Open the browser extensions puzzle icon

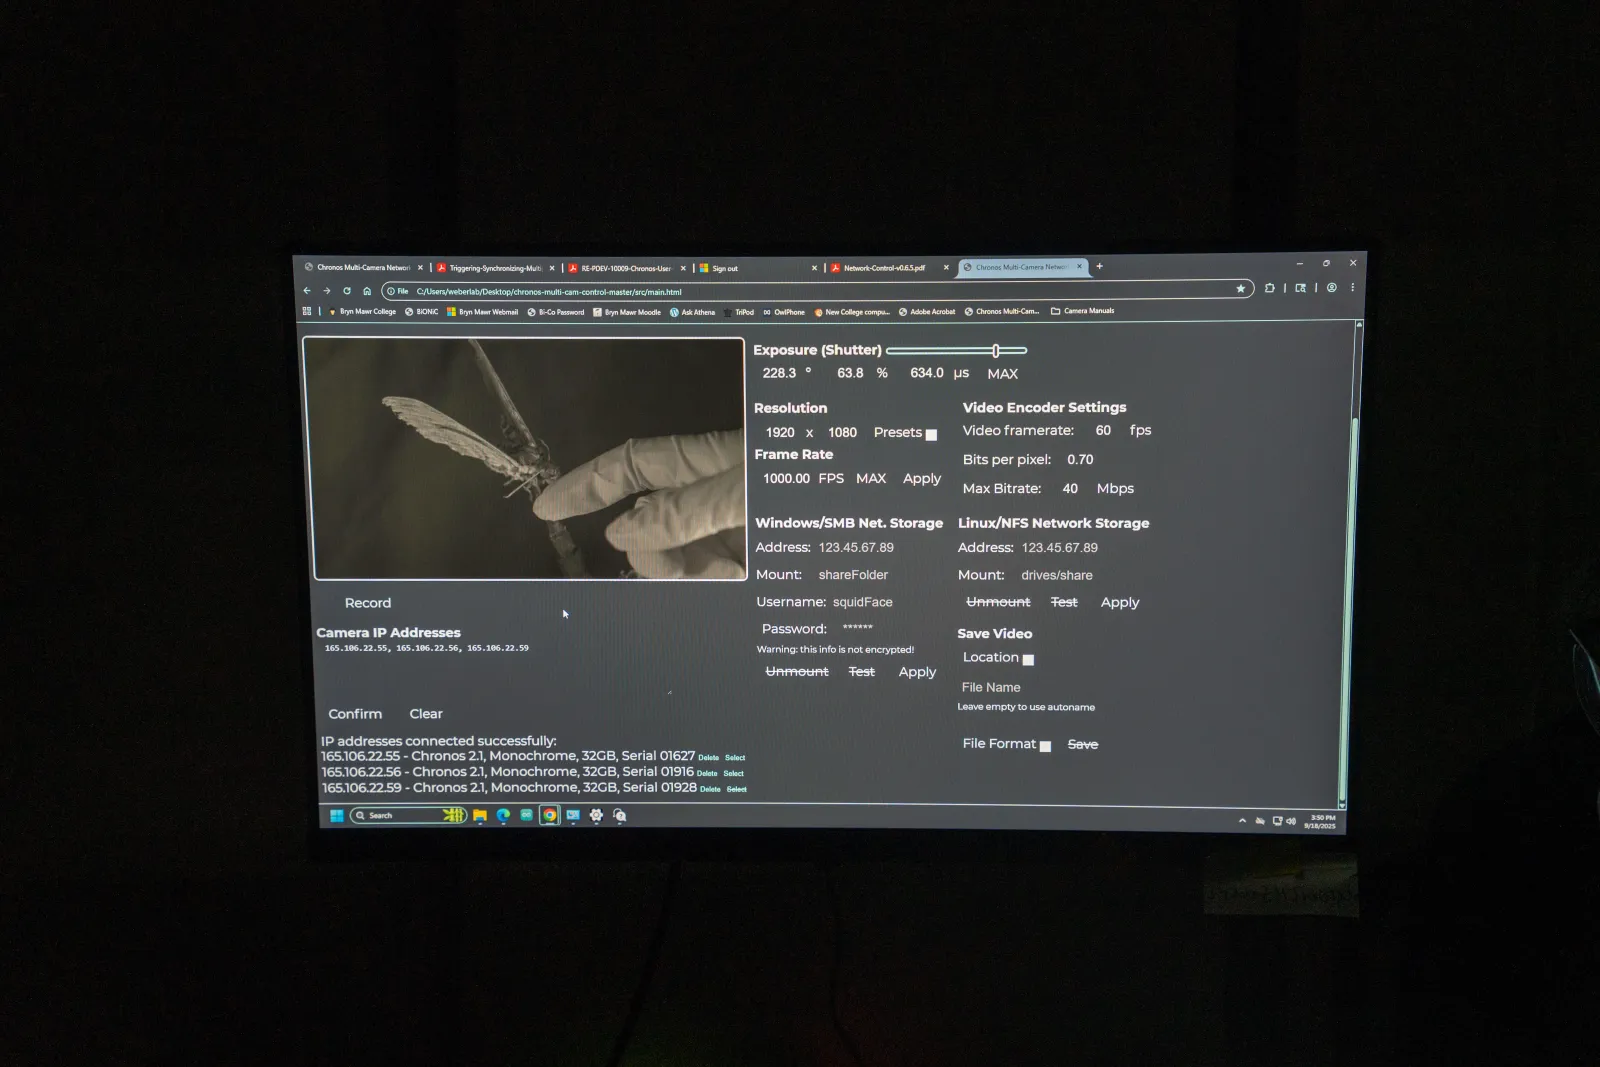click(x=1269, y=288)
